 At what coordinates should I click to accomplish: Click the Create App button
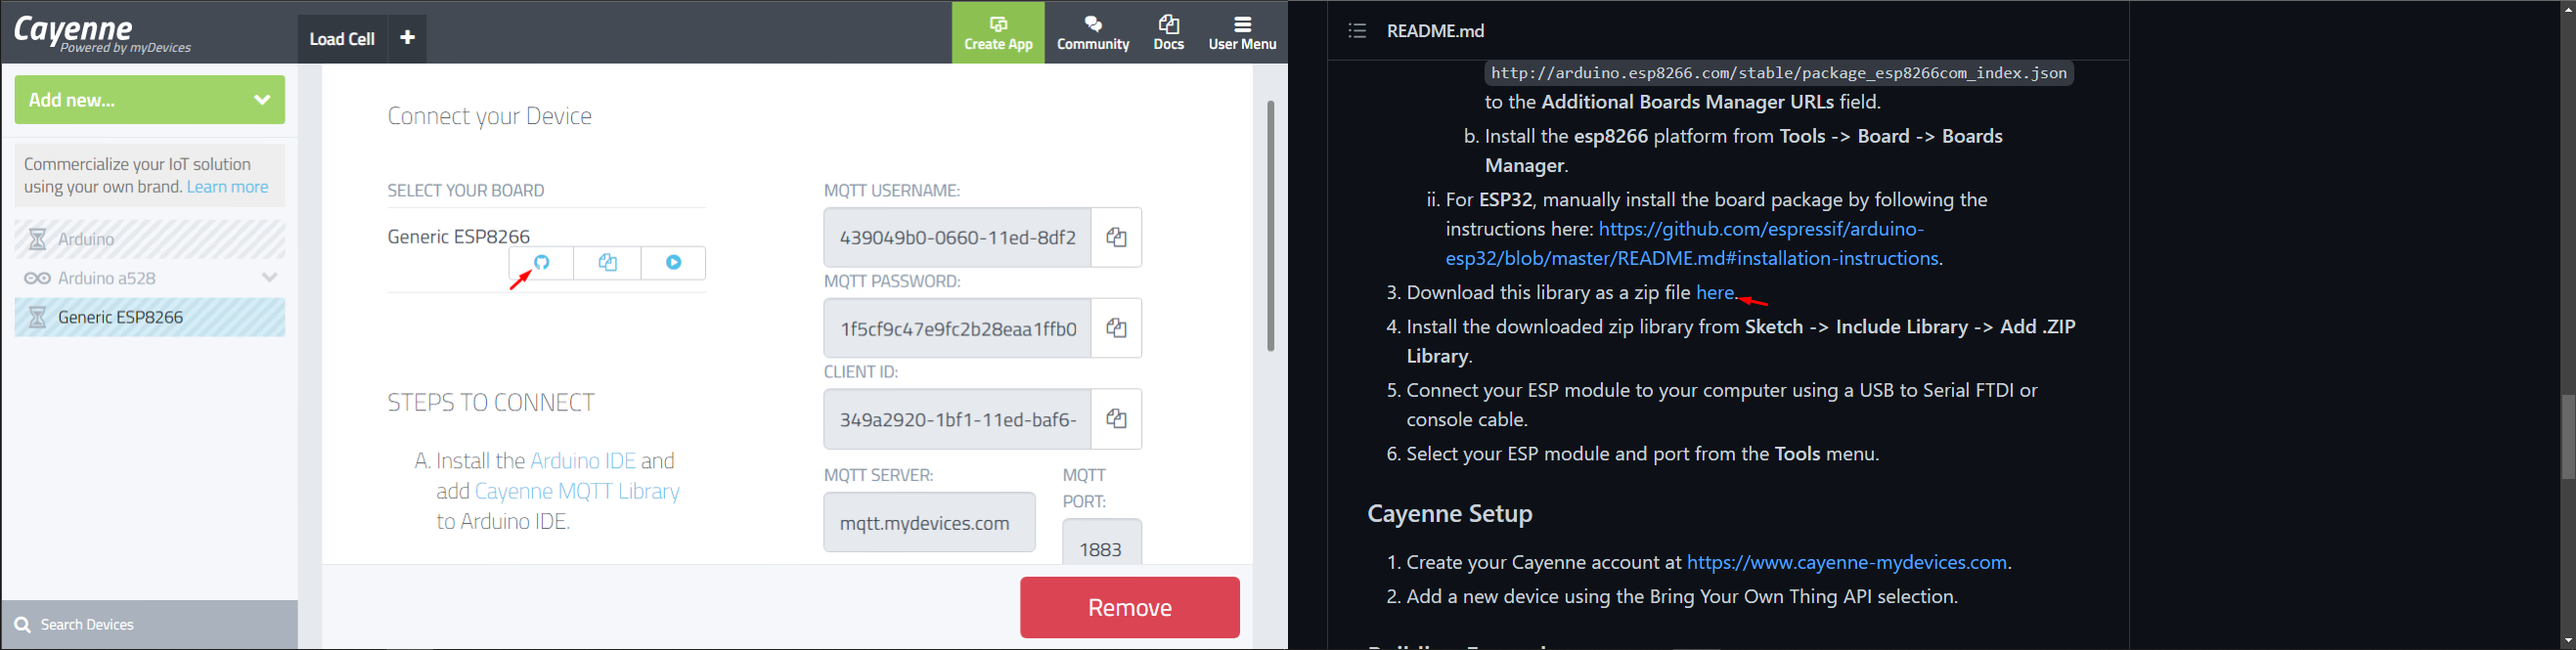pyautogui.click(x=998, y=33)
